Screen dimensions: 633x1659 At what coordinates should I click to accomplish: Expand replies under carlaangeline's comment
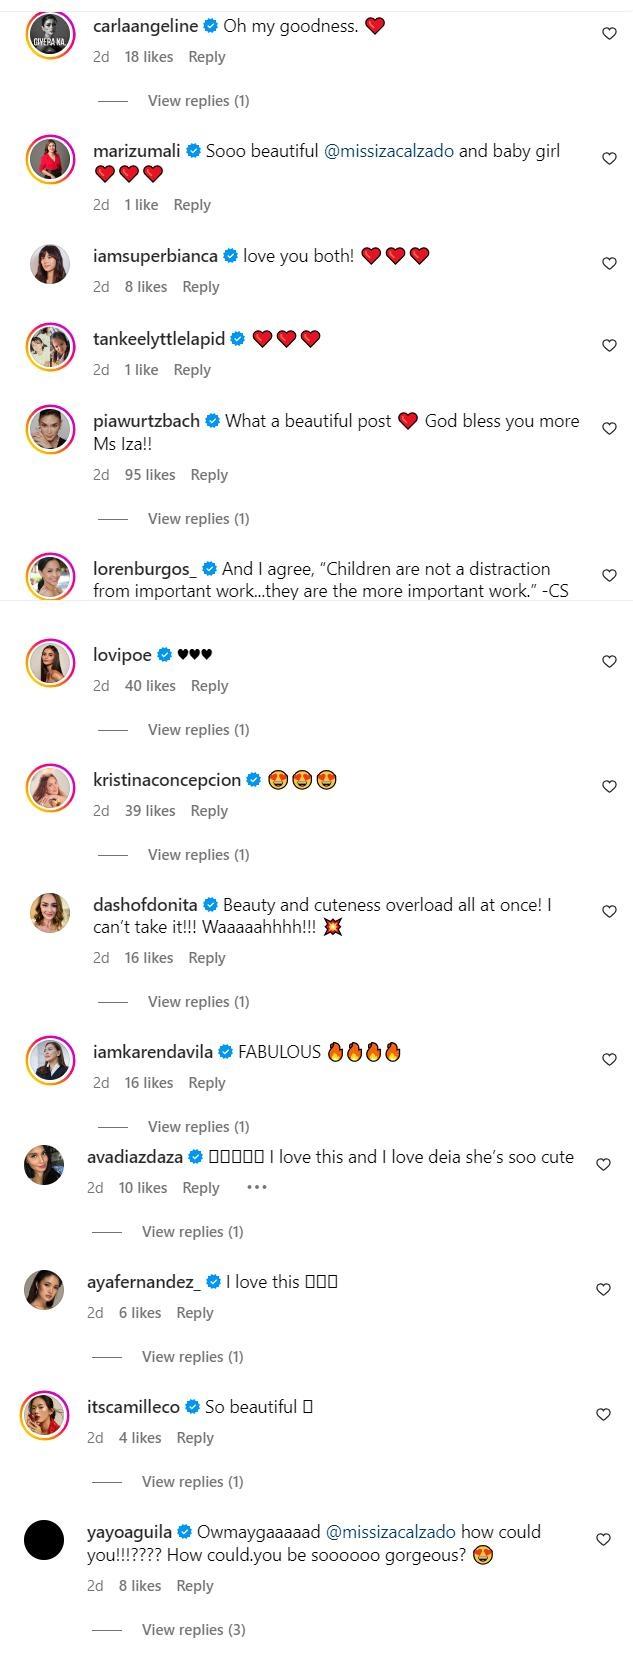click(198, 100)
